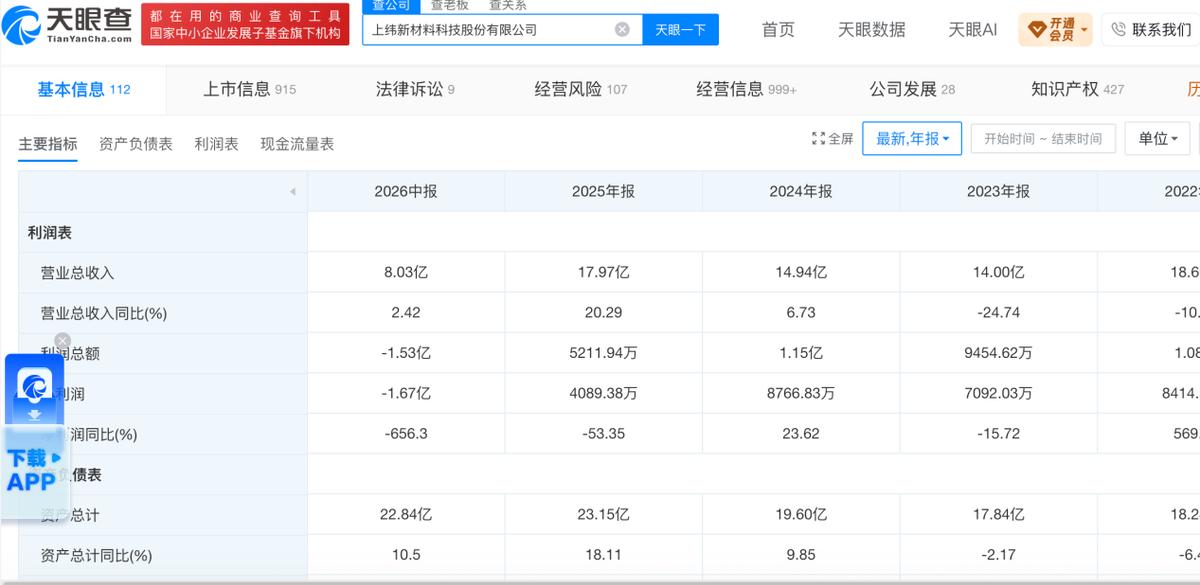Click the 5211.94万 profit cell
The height and width of the screenshot is (585, 1200).
[603, 353]
